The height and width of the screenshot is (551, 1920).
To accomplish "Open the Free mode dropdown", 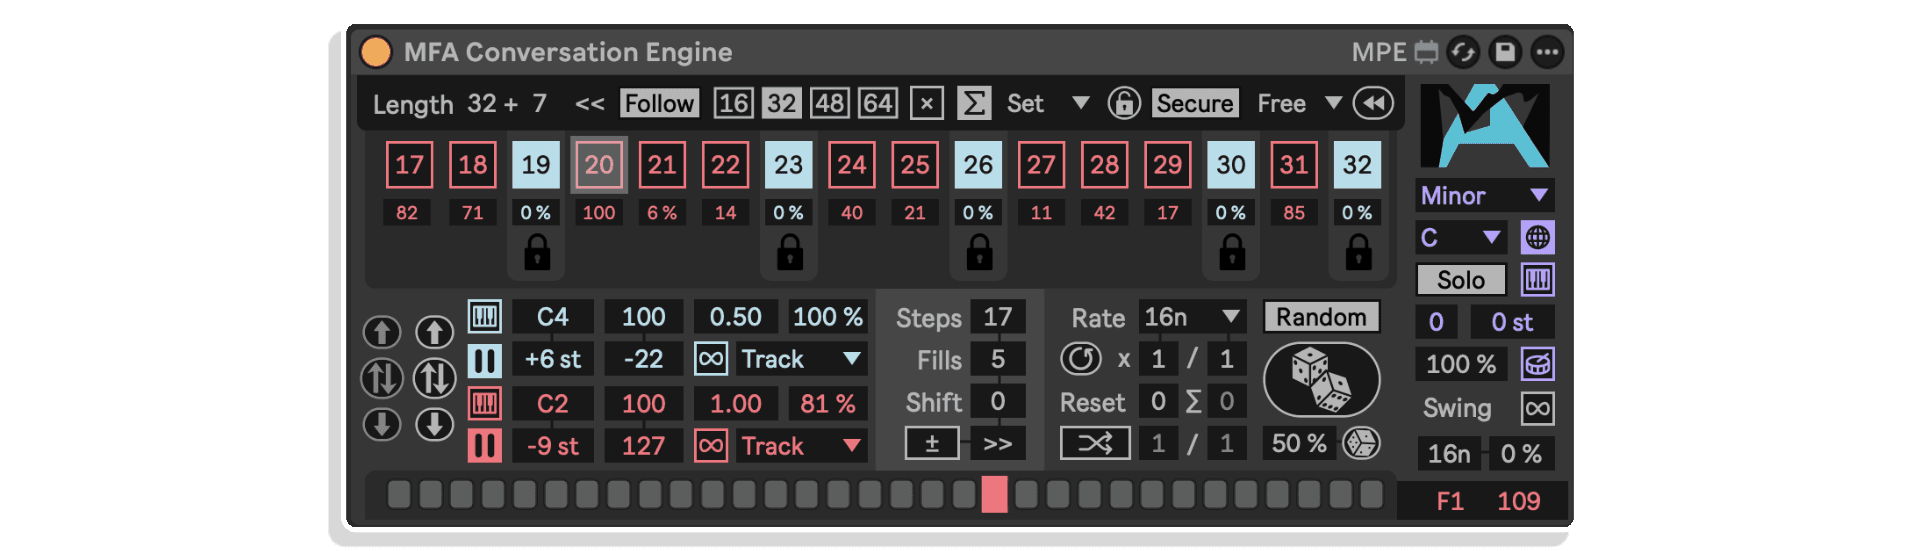I will click(x=1298, y=104).
